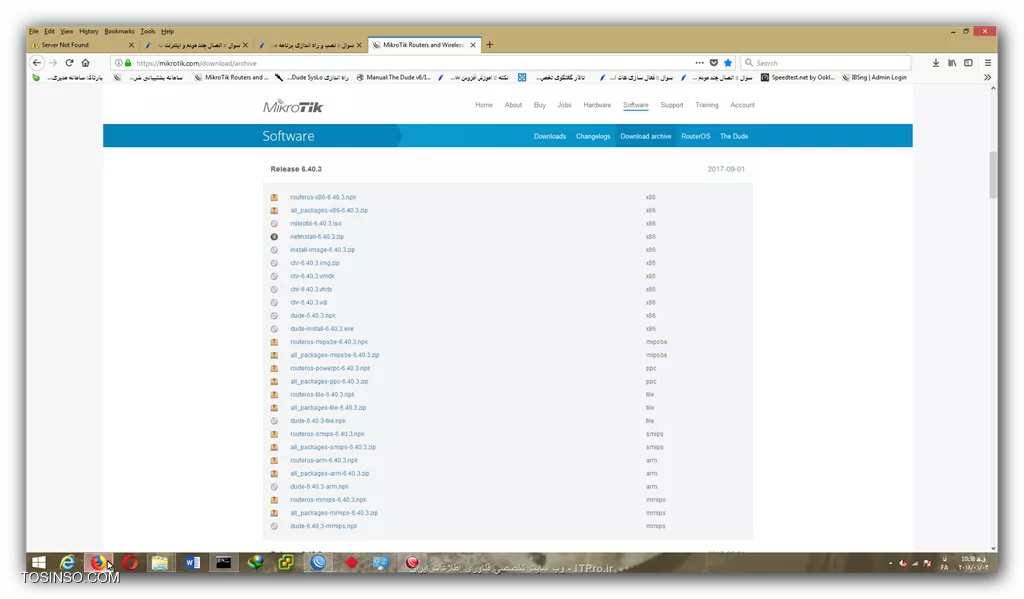Screen dimensions: 1024x599
Task: Open Changelogs sub-tab
Action: 593,136
